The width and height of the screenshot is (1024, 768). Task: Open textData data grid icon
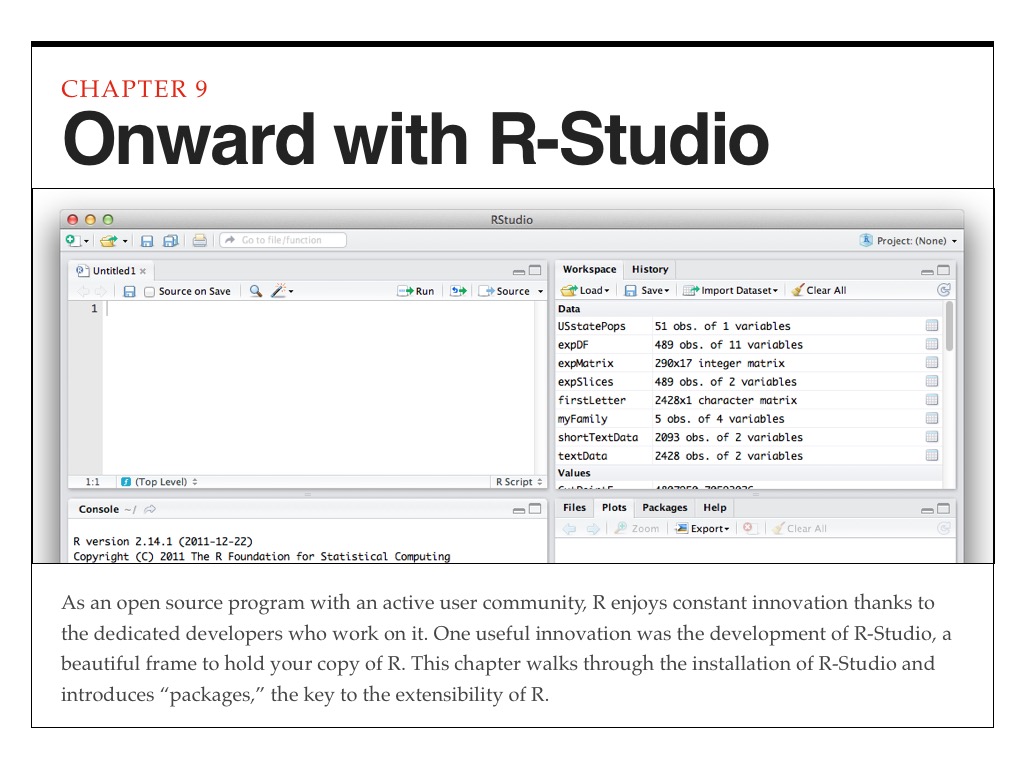tap(932, 455)
